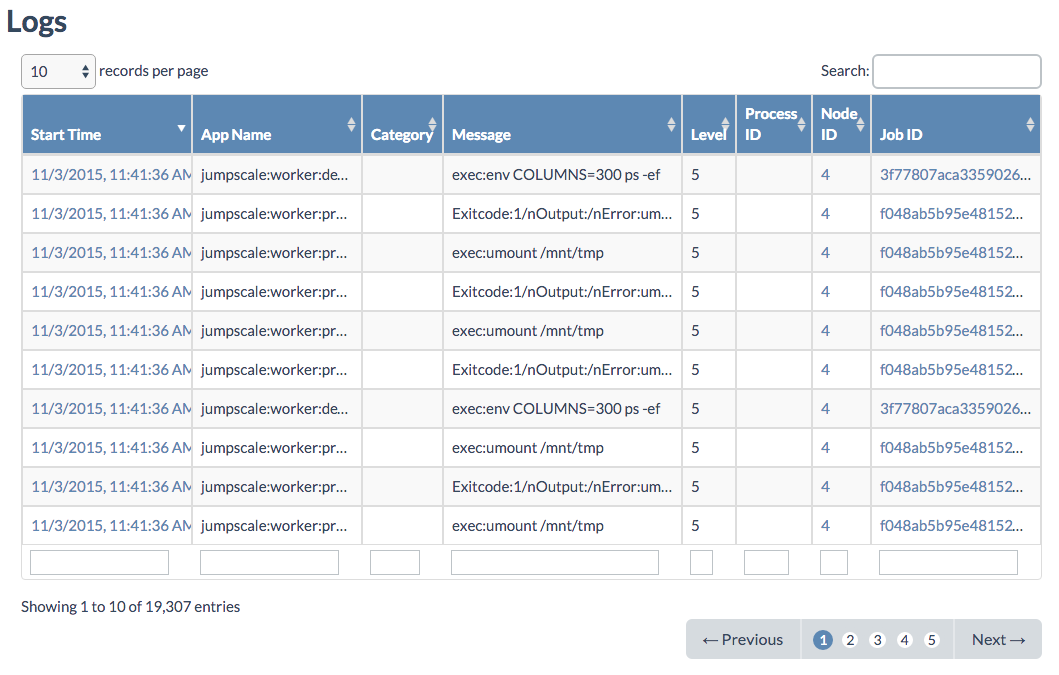Click the Message column filter box
The height and width of the screenshot is (675, 1059).
[554, 563]
